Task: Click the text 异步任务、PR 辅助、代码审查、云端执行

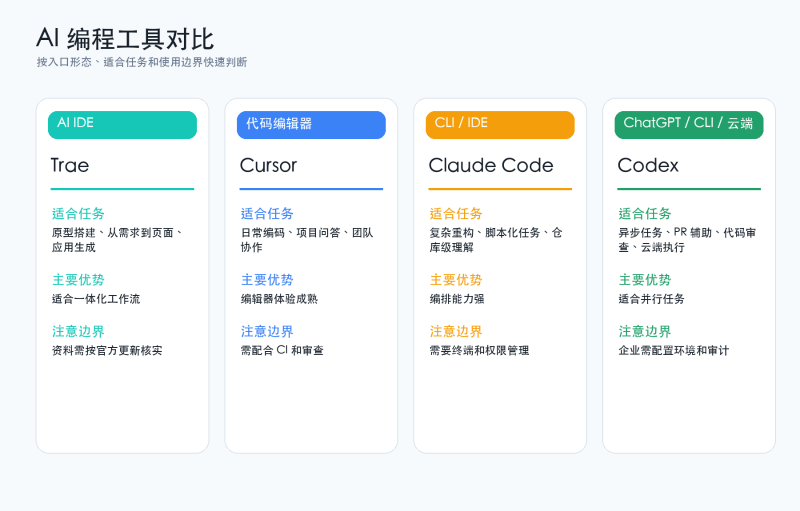Action: coord(687,240)
